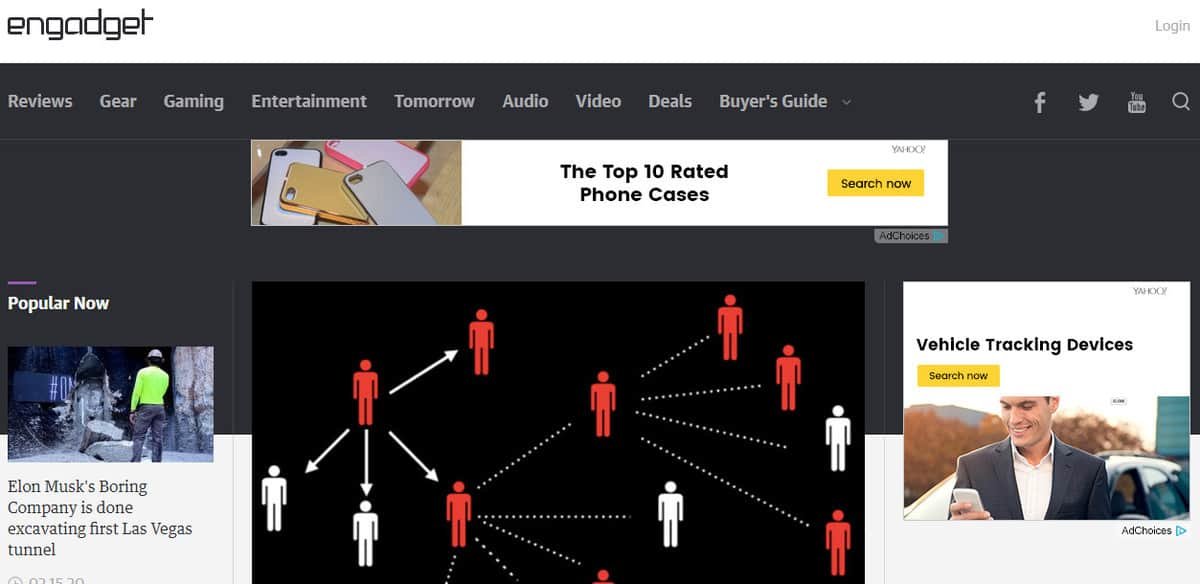Expand the Buyer's Guide dropdown chevron

pyautogui.click(x=846, y=102)
